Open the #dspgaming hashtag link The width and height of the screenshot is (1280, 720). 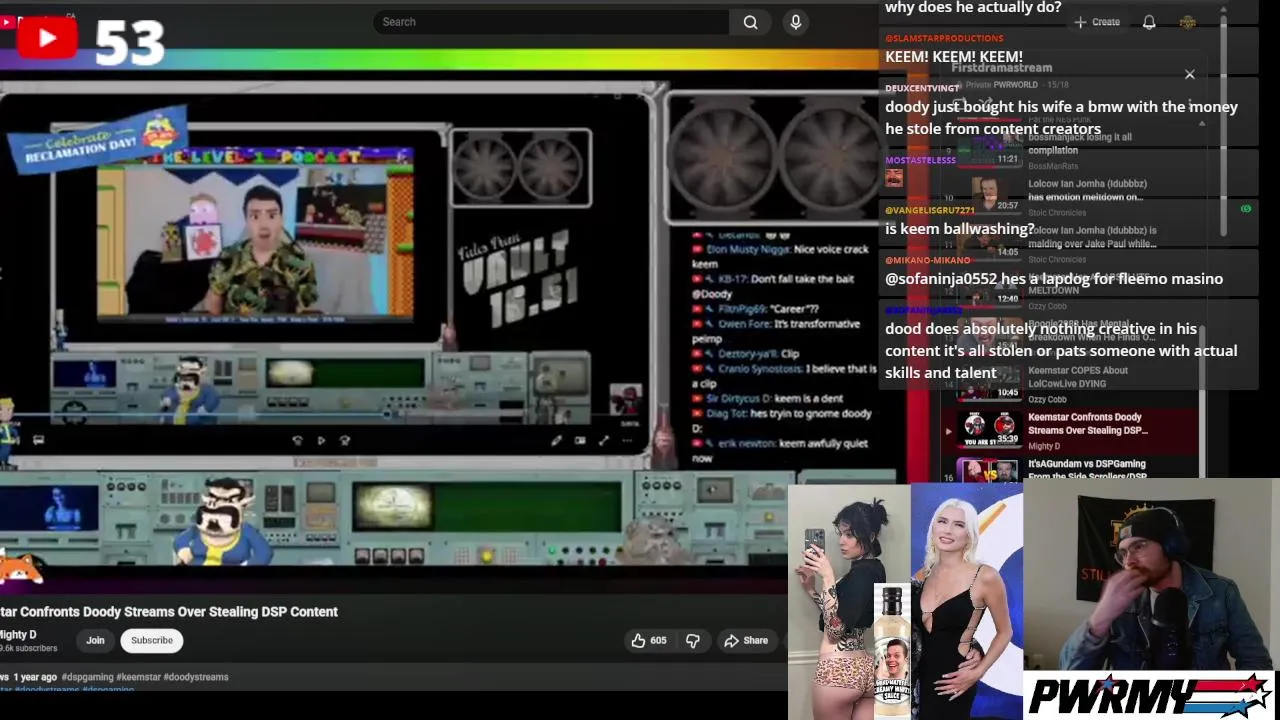pos(88,677)
